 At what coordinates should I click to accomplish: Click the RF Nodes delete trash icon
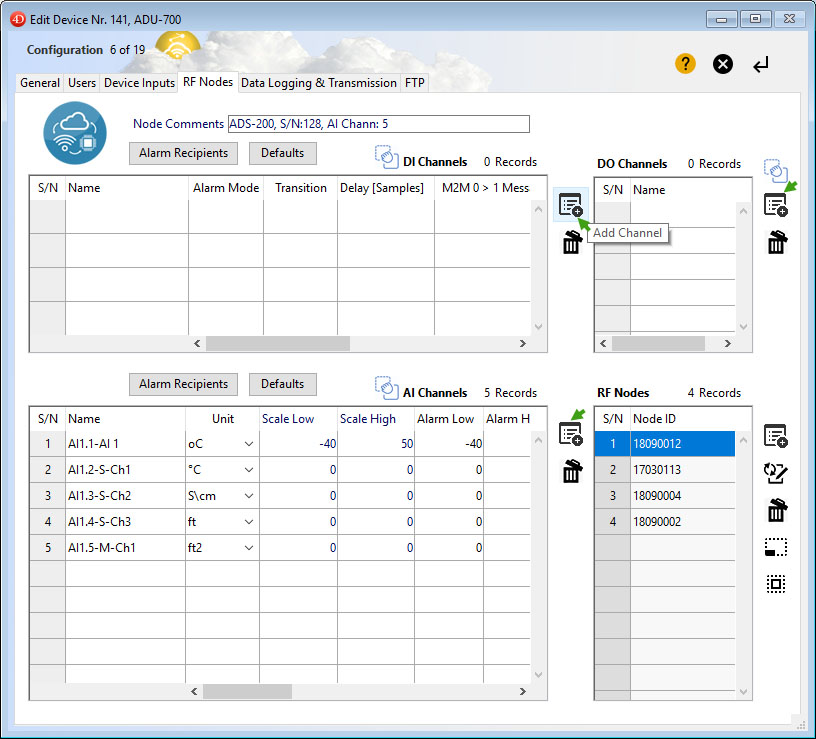[x=776, y=510]
